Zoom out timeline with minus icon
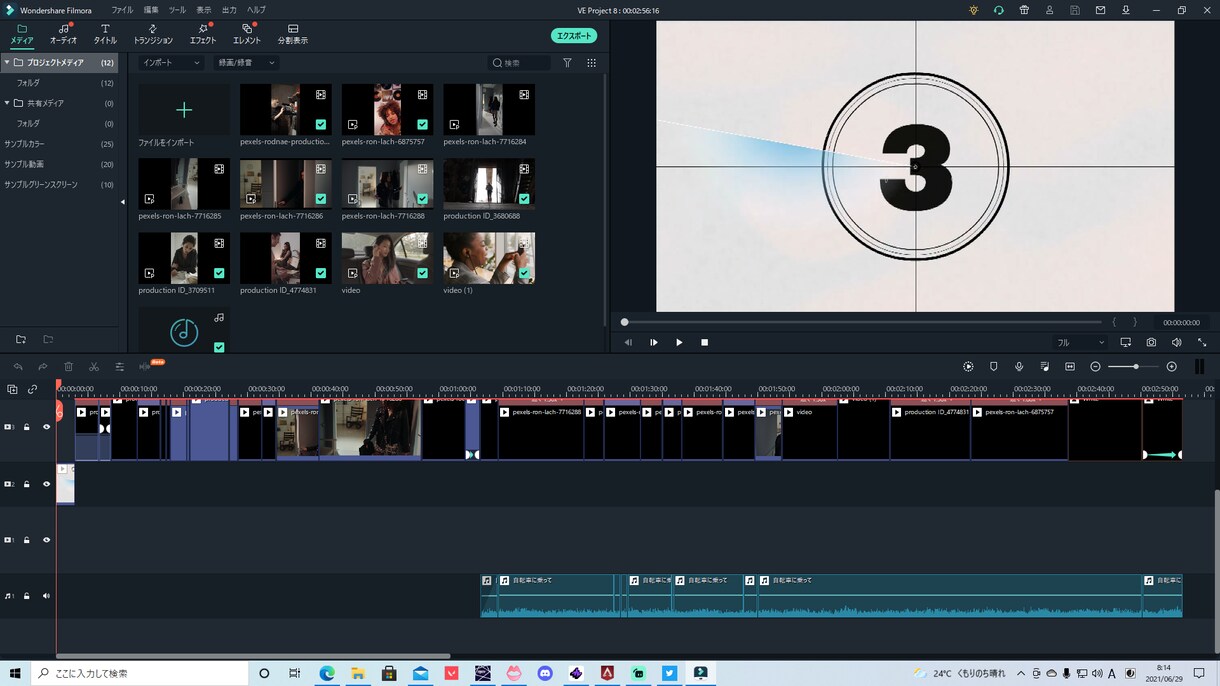The image size is (1220, 686). coord(1095,367)
